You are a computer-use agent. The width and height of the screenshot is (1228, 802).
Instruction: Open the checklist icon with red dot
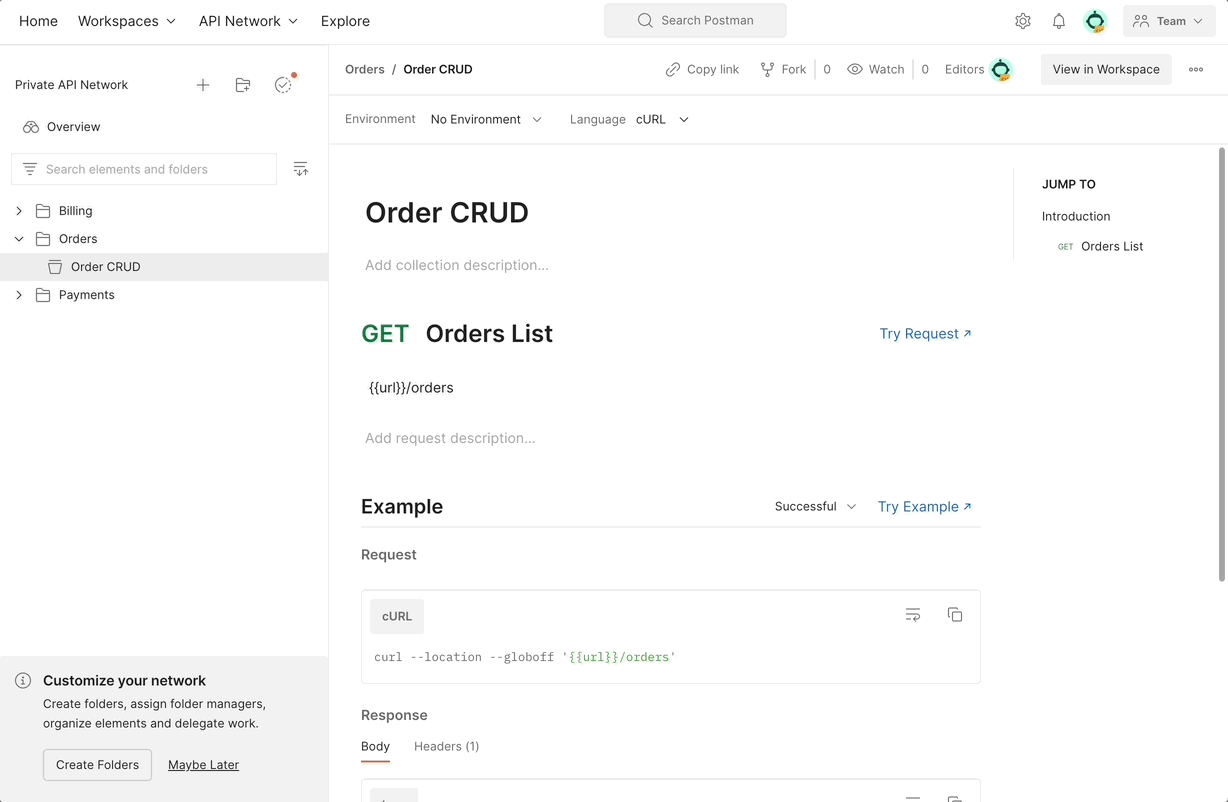(x=282, y=85)
